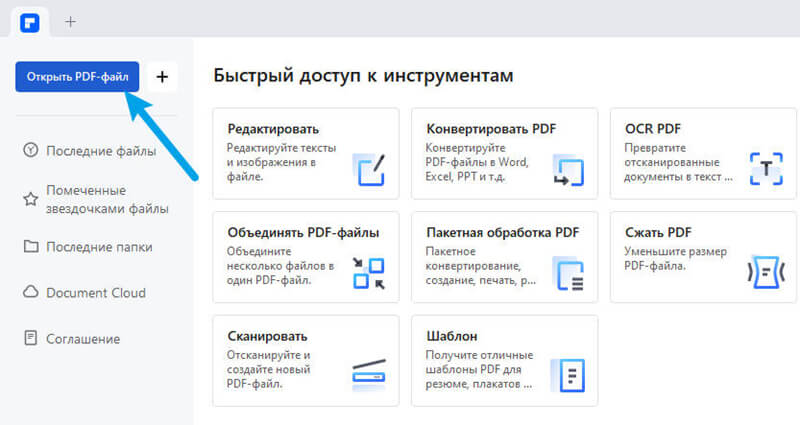Open Последние файлы in sidebar

click(x=100, y=151)
